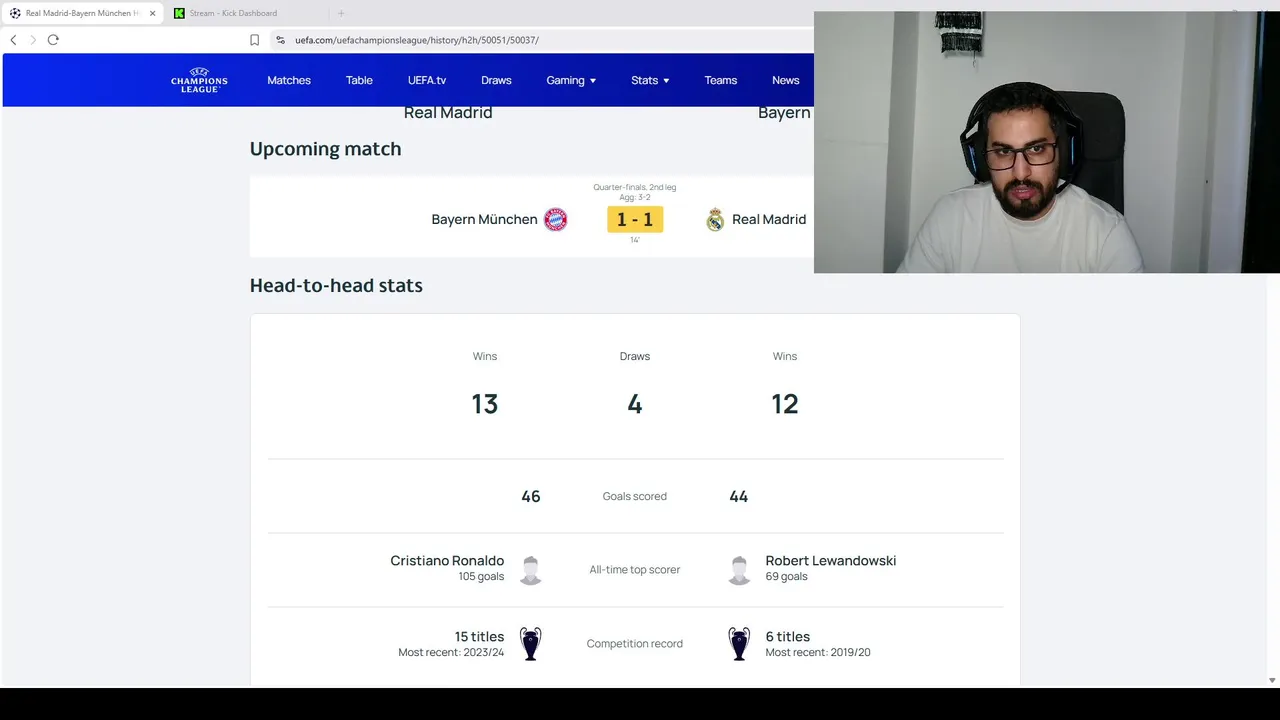
Task: Click the Cristiano Ronaldo name link
Action: (447, 561)
